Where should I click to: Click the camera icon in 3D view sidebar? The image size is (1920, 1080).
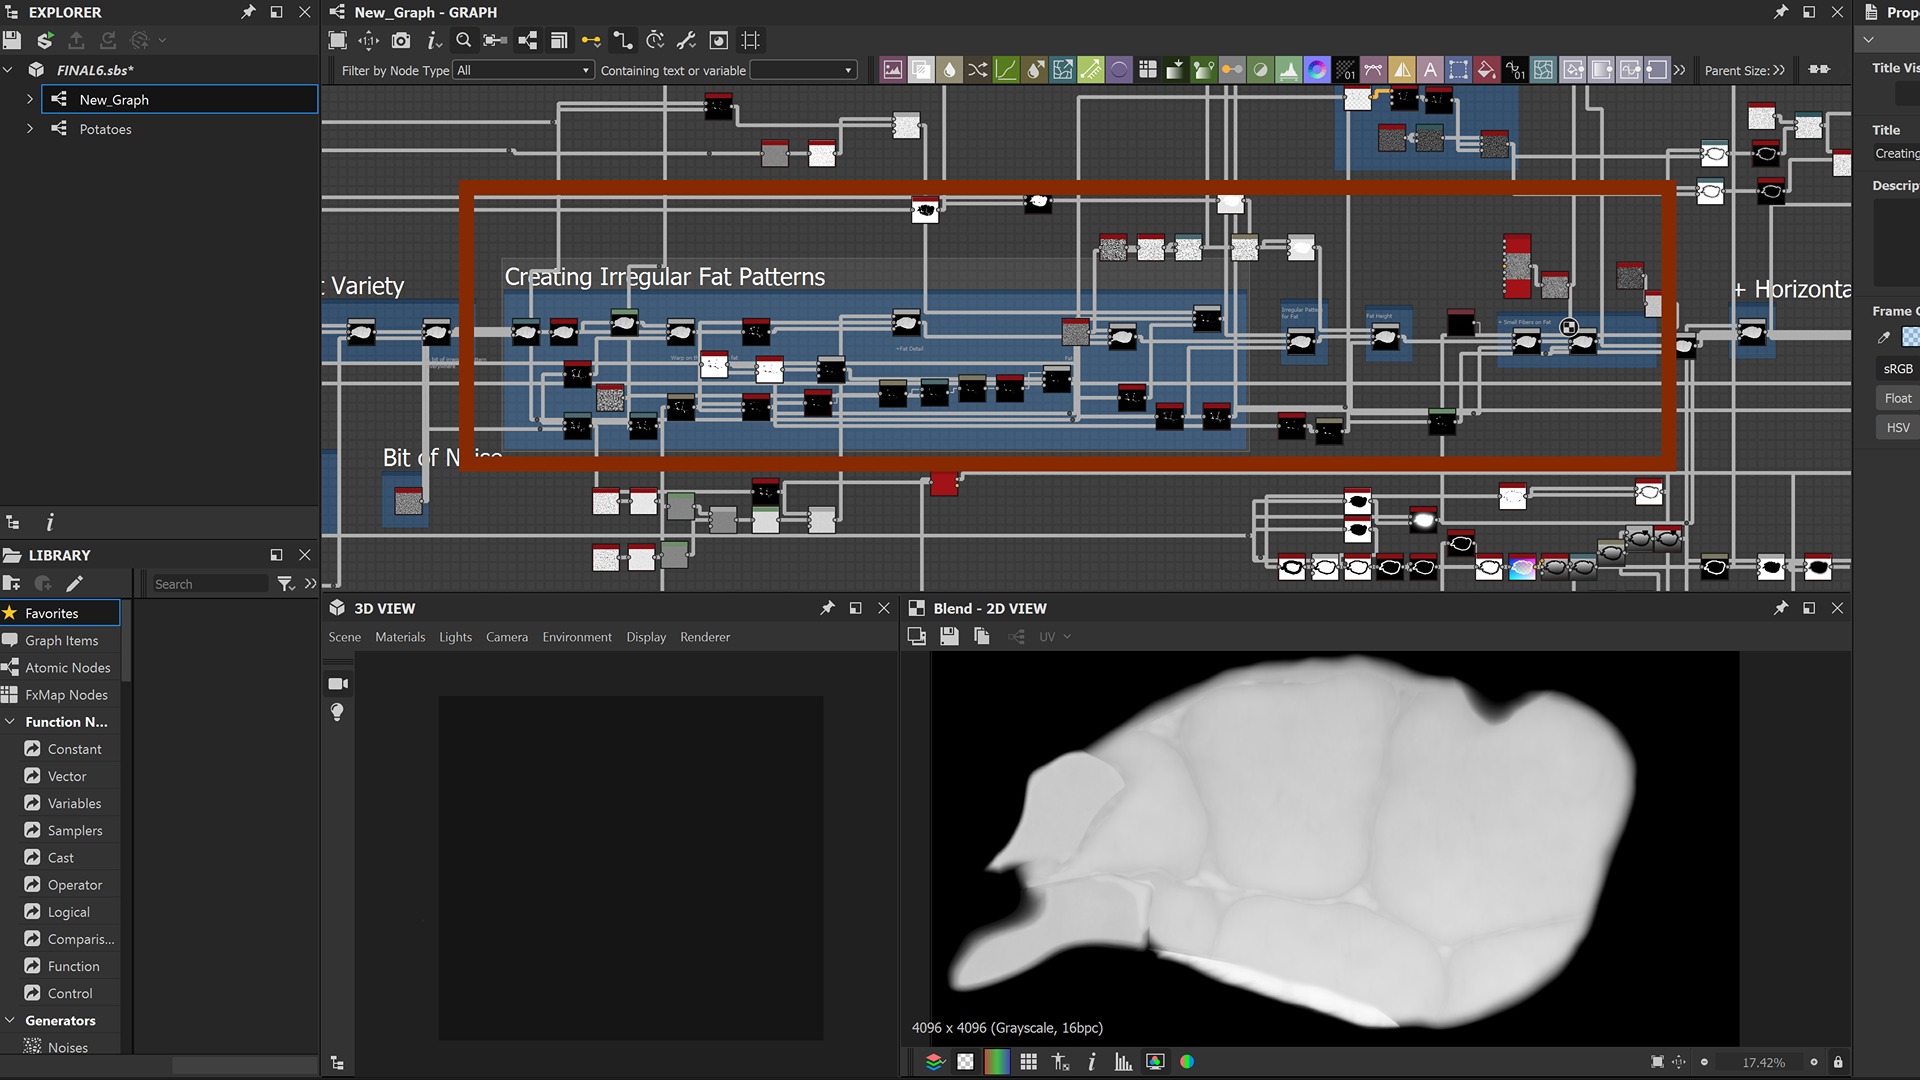338,684
